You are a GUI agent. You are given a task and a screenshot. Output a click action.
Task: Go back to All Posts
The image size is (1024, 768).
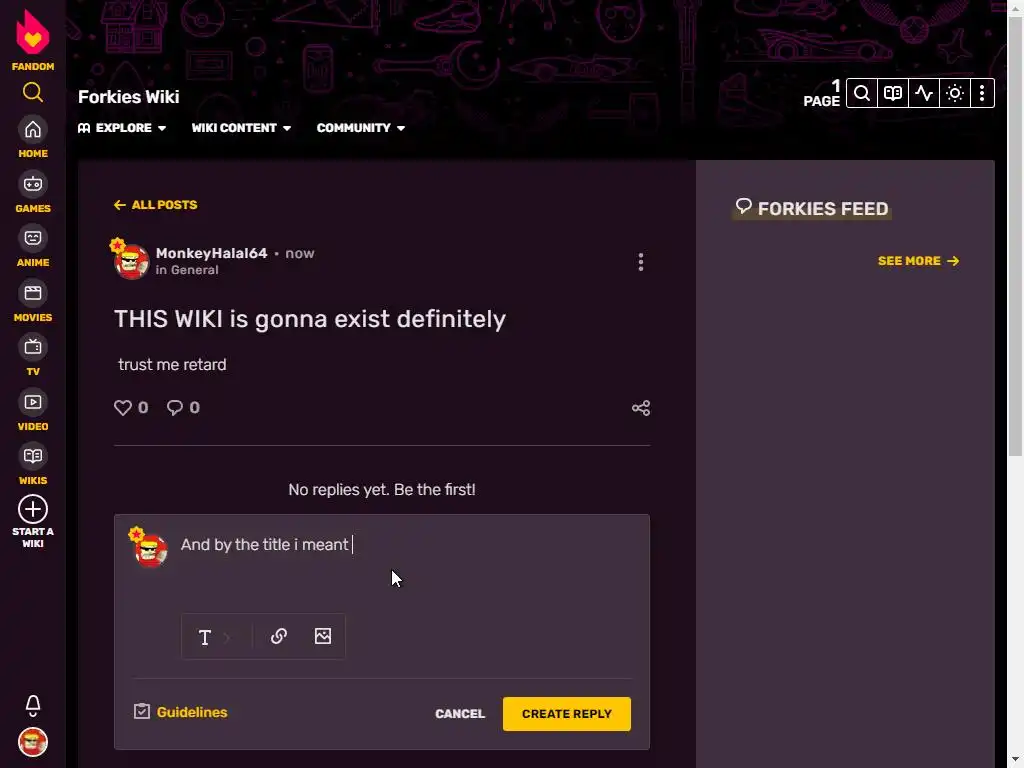[x=155, y=205]
